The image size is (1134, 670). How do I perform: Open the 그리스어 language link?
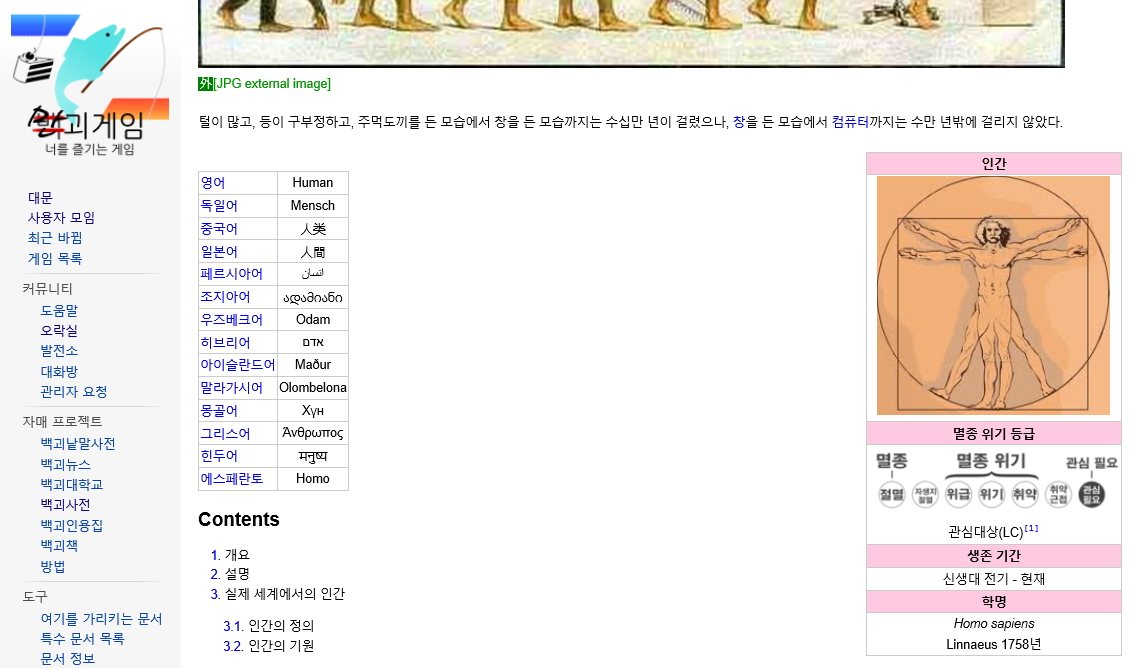pos(225,434)
